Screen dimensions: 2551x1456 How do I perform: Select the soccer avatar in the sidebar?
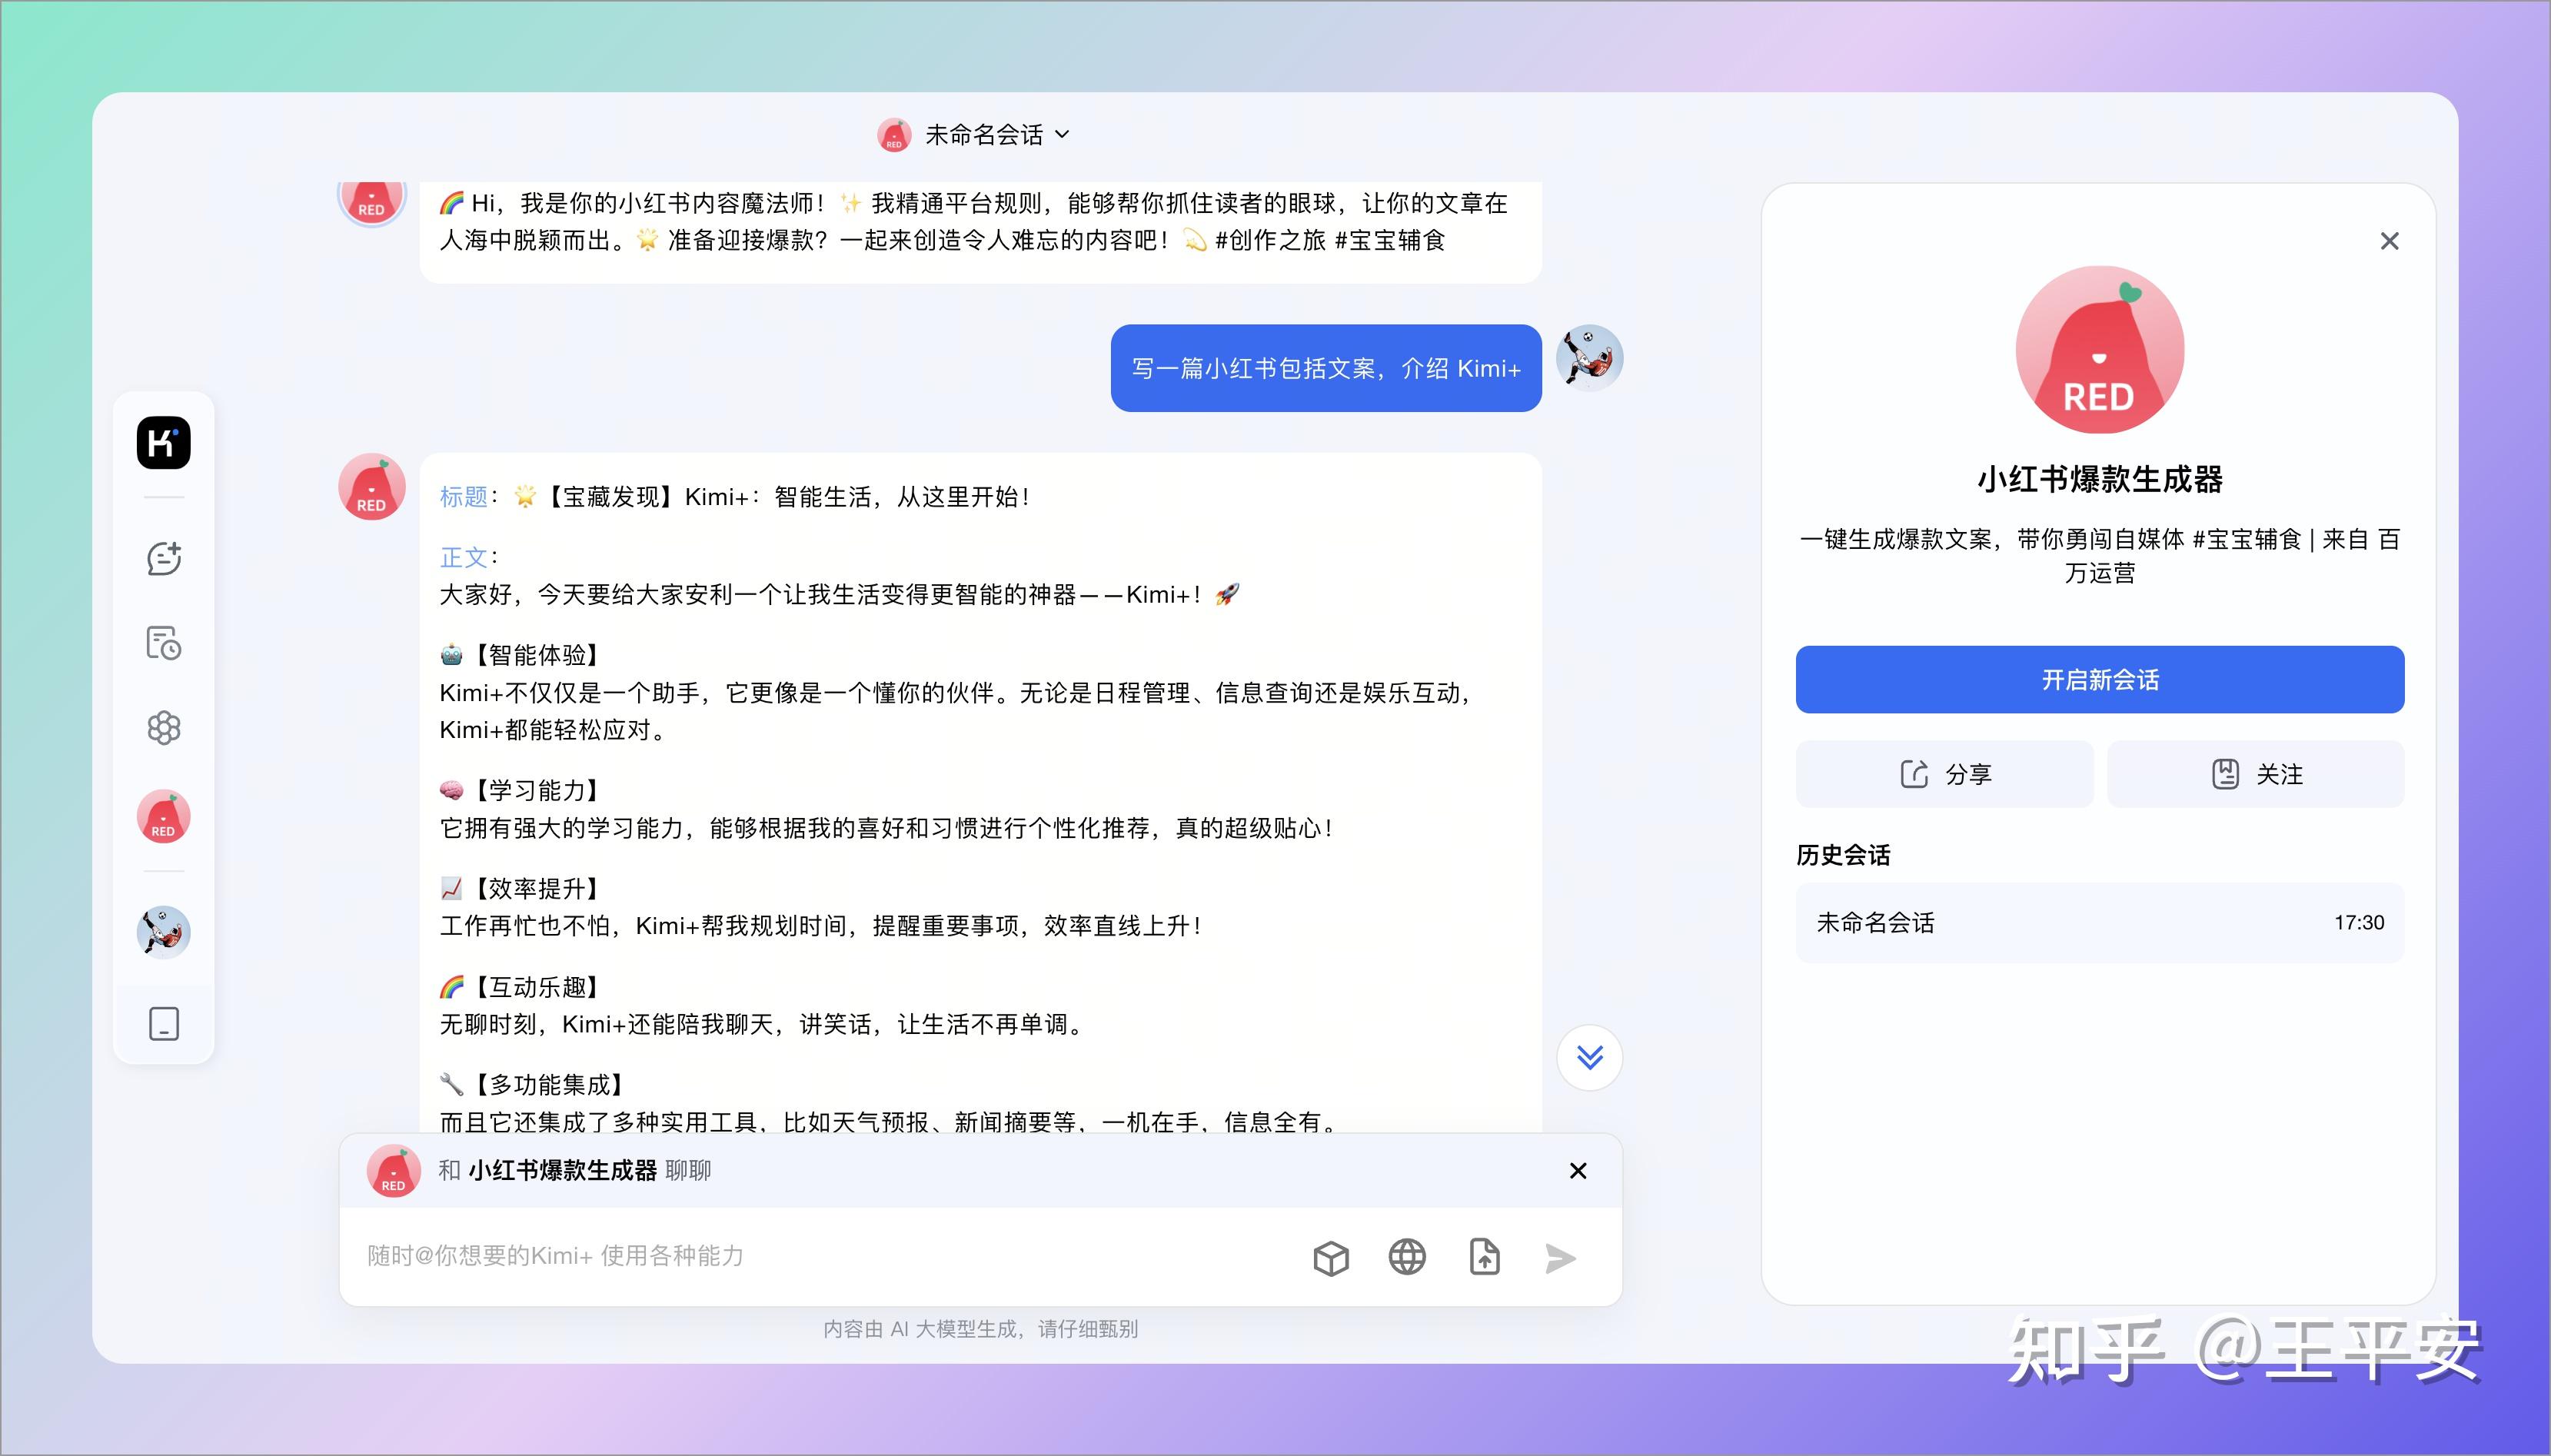pos(163,932)
